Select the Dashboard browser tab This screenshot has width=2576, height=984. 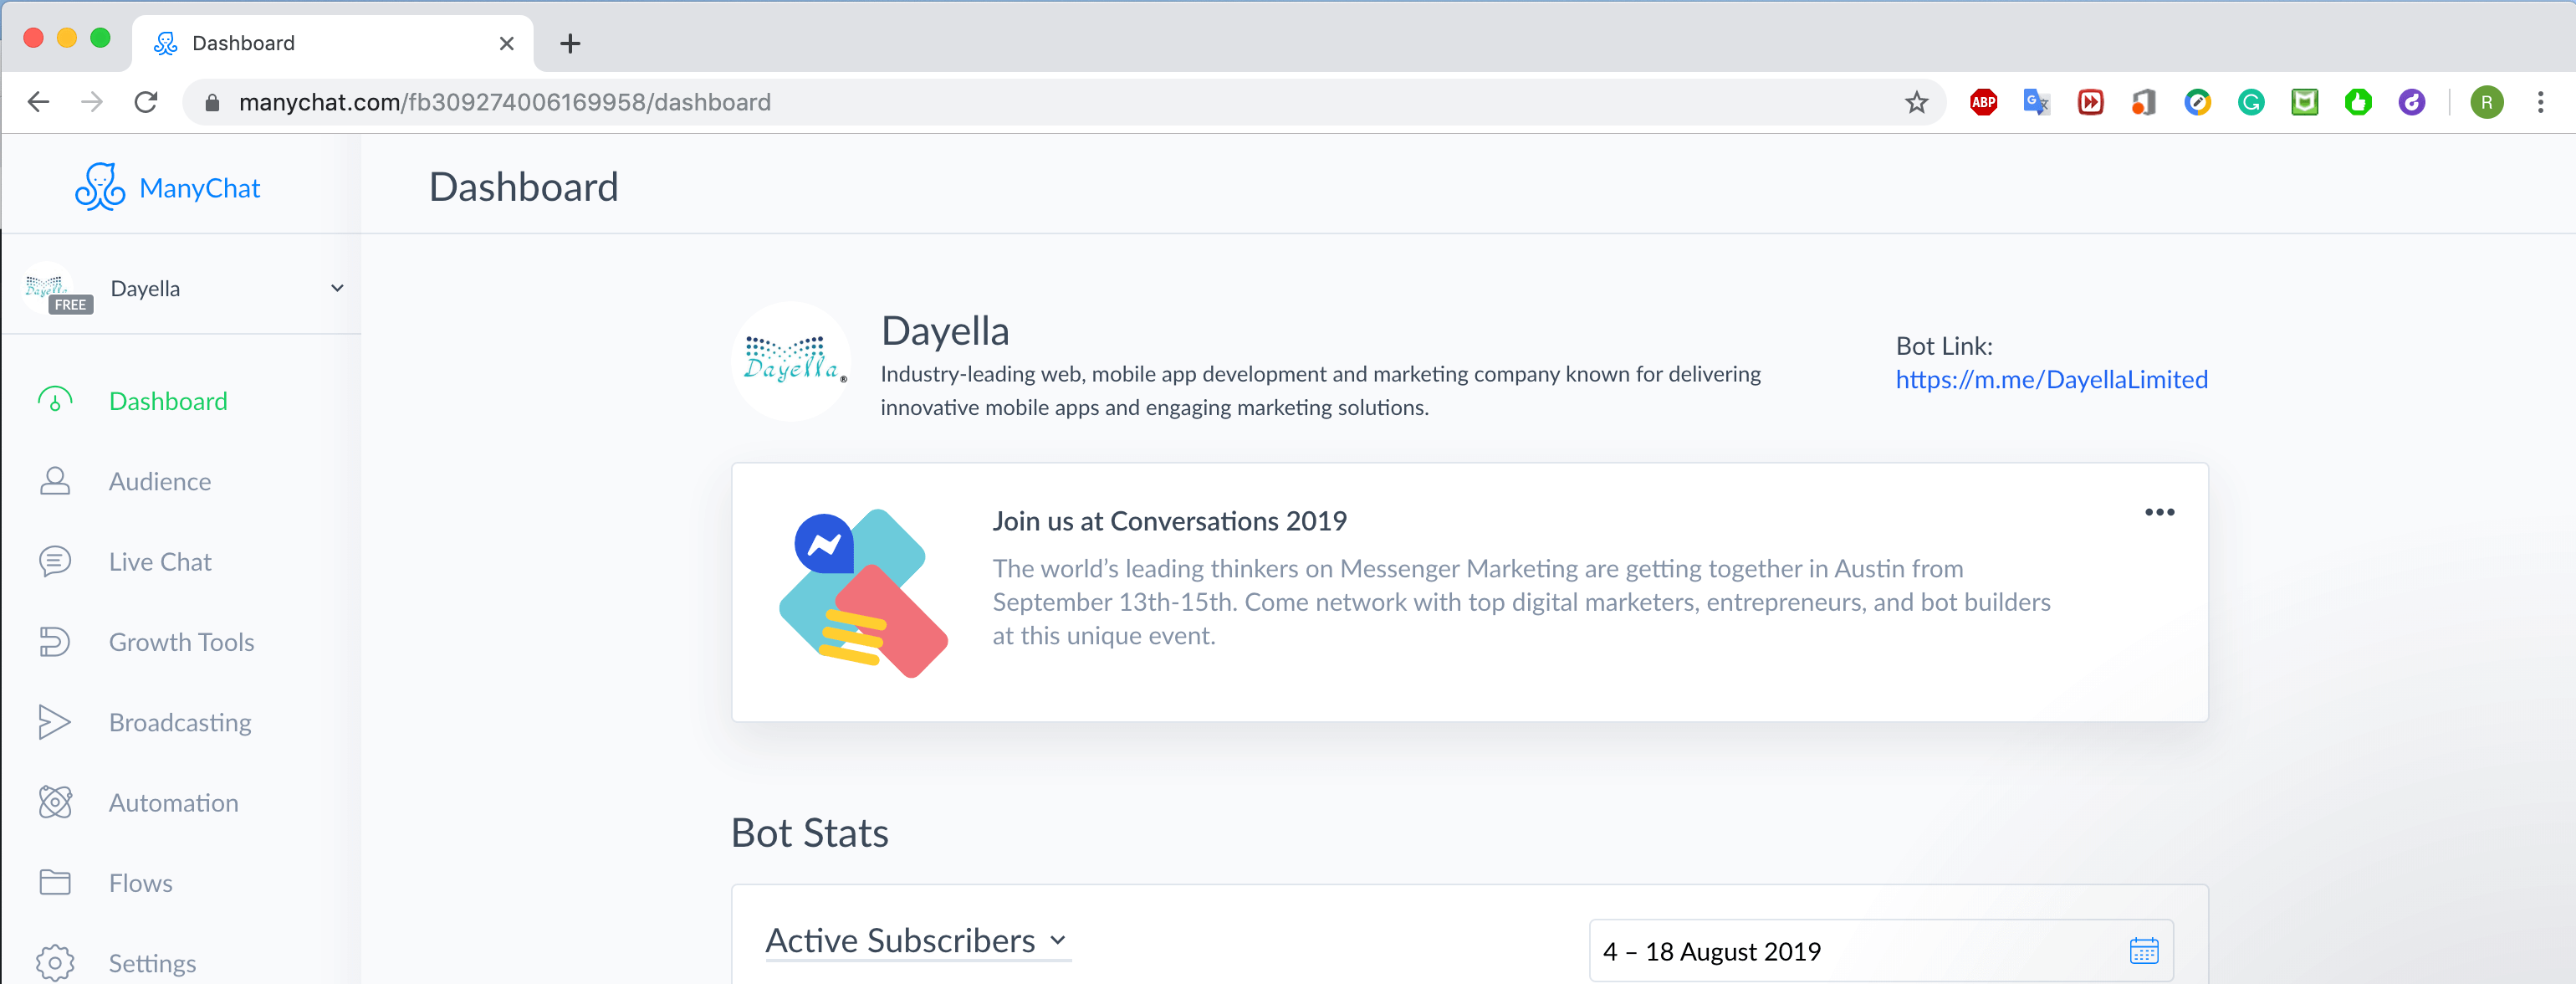[x=332, y=43]
